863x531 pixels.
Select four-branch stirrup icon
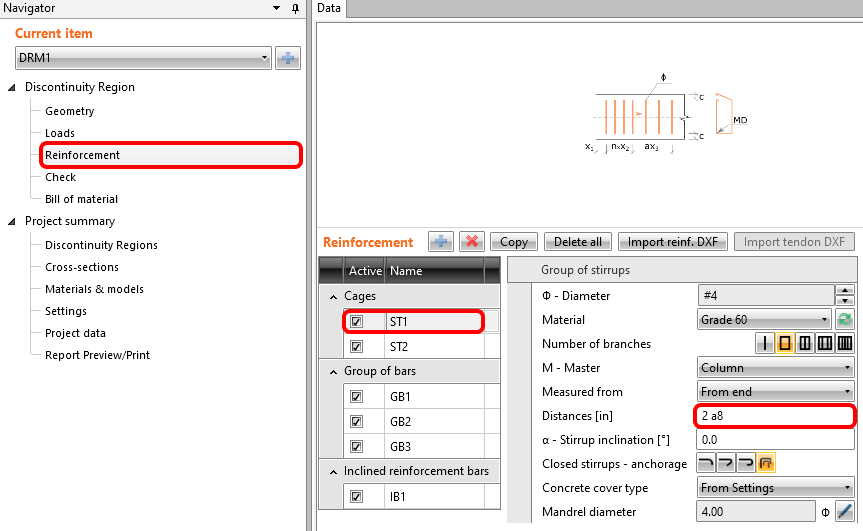(x=824, y=343)
